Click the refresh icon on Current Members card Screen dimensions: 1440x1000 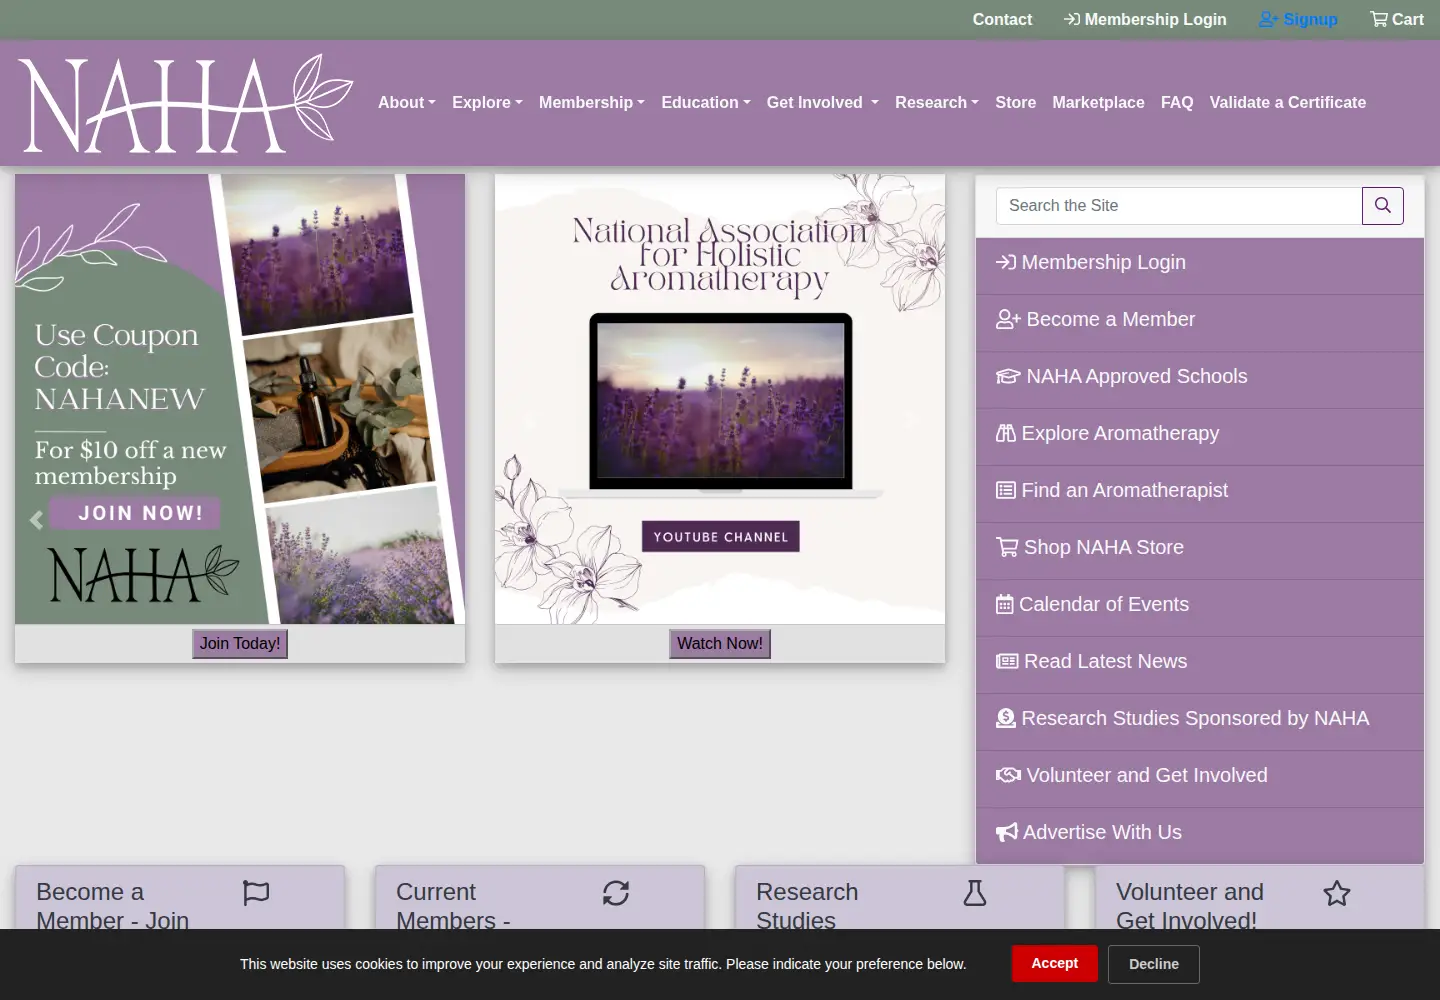pos(616,893)
